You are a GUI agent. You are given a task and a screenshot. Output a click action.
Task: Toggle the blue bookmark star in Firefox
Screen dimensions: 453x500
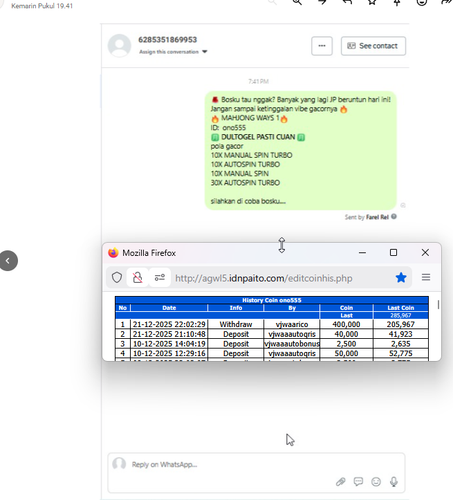coord(401,277)
